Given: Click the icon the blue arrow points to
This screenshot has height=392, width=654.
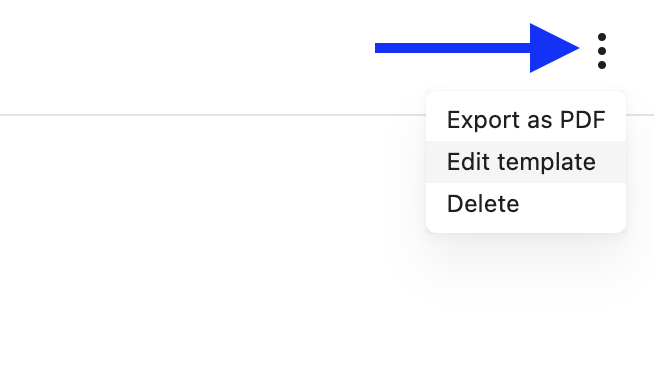Looking at the screenshot, I should tap(601, 51).
